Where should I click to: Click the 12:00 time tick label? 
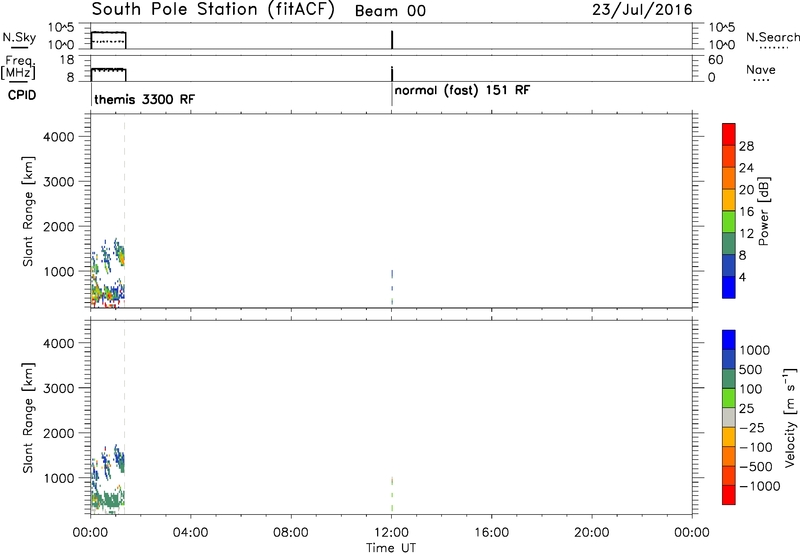point(391,533)
